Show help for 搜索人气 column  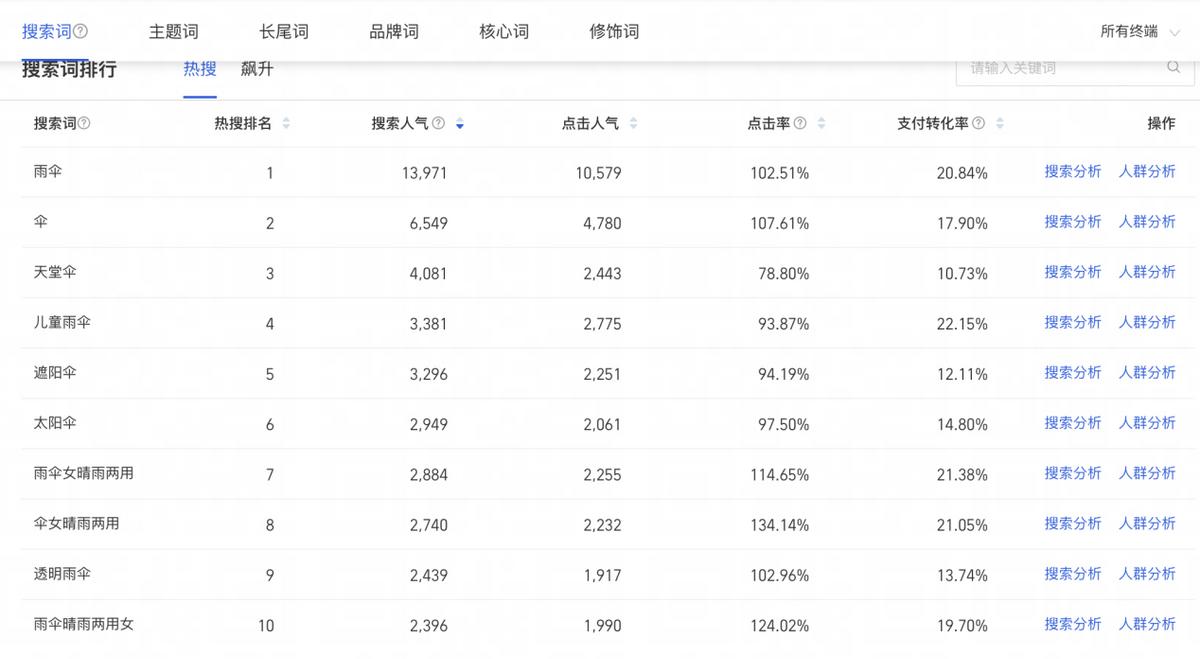(x=439, y=123)
